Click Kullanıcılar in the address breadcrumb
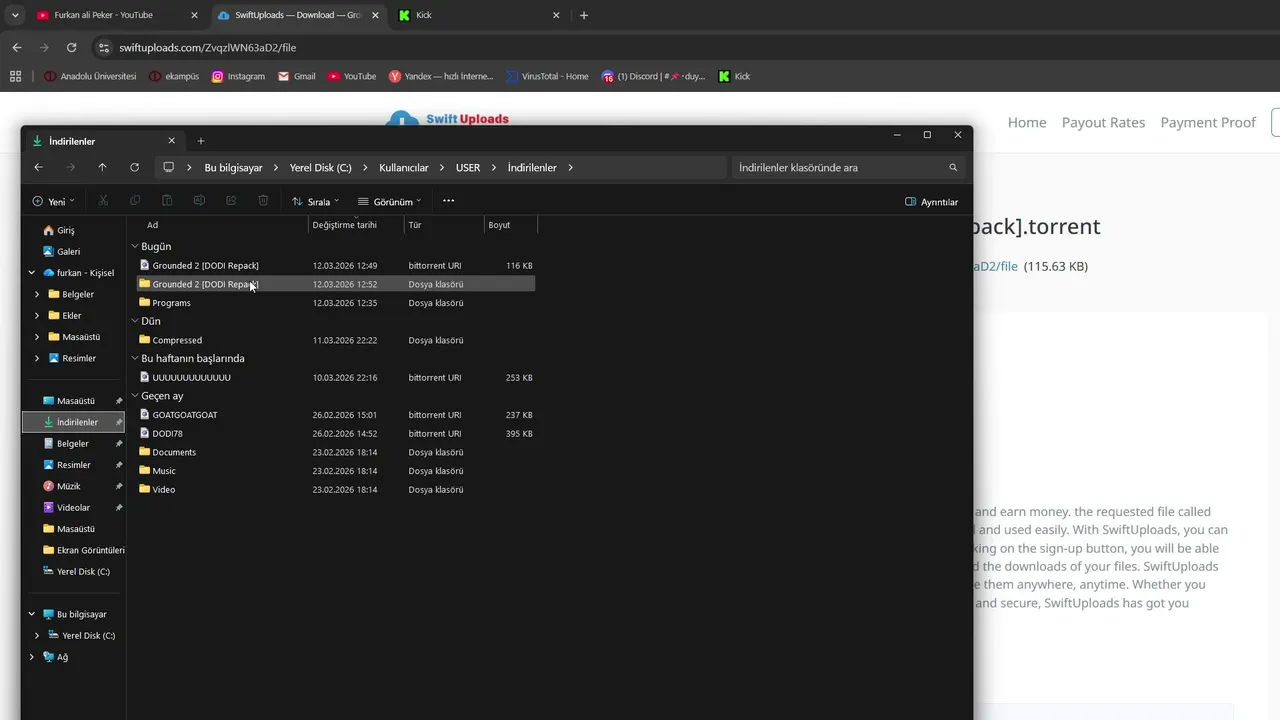The width and height of the screenshot is (1280, 720). coord(403,167)
